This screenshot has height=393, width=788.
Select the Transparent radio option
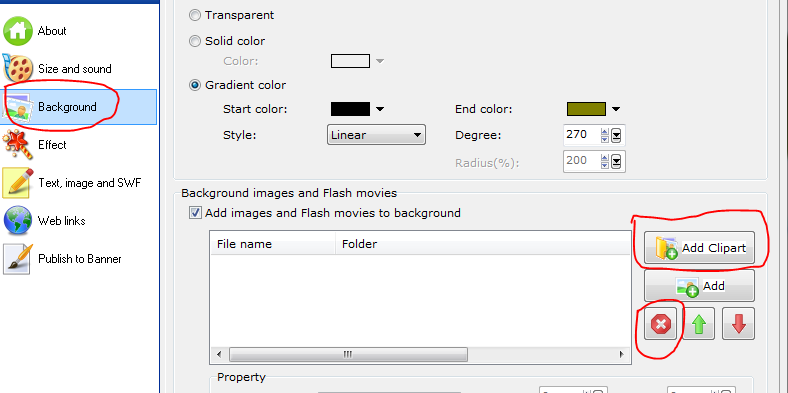click(x=194, y=15)
